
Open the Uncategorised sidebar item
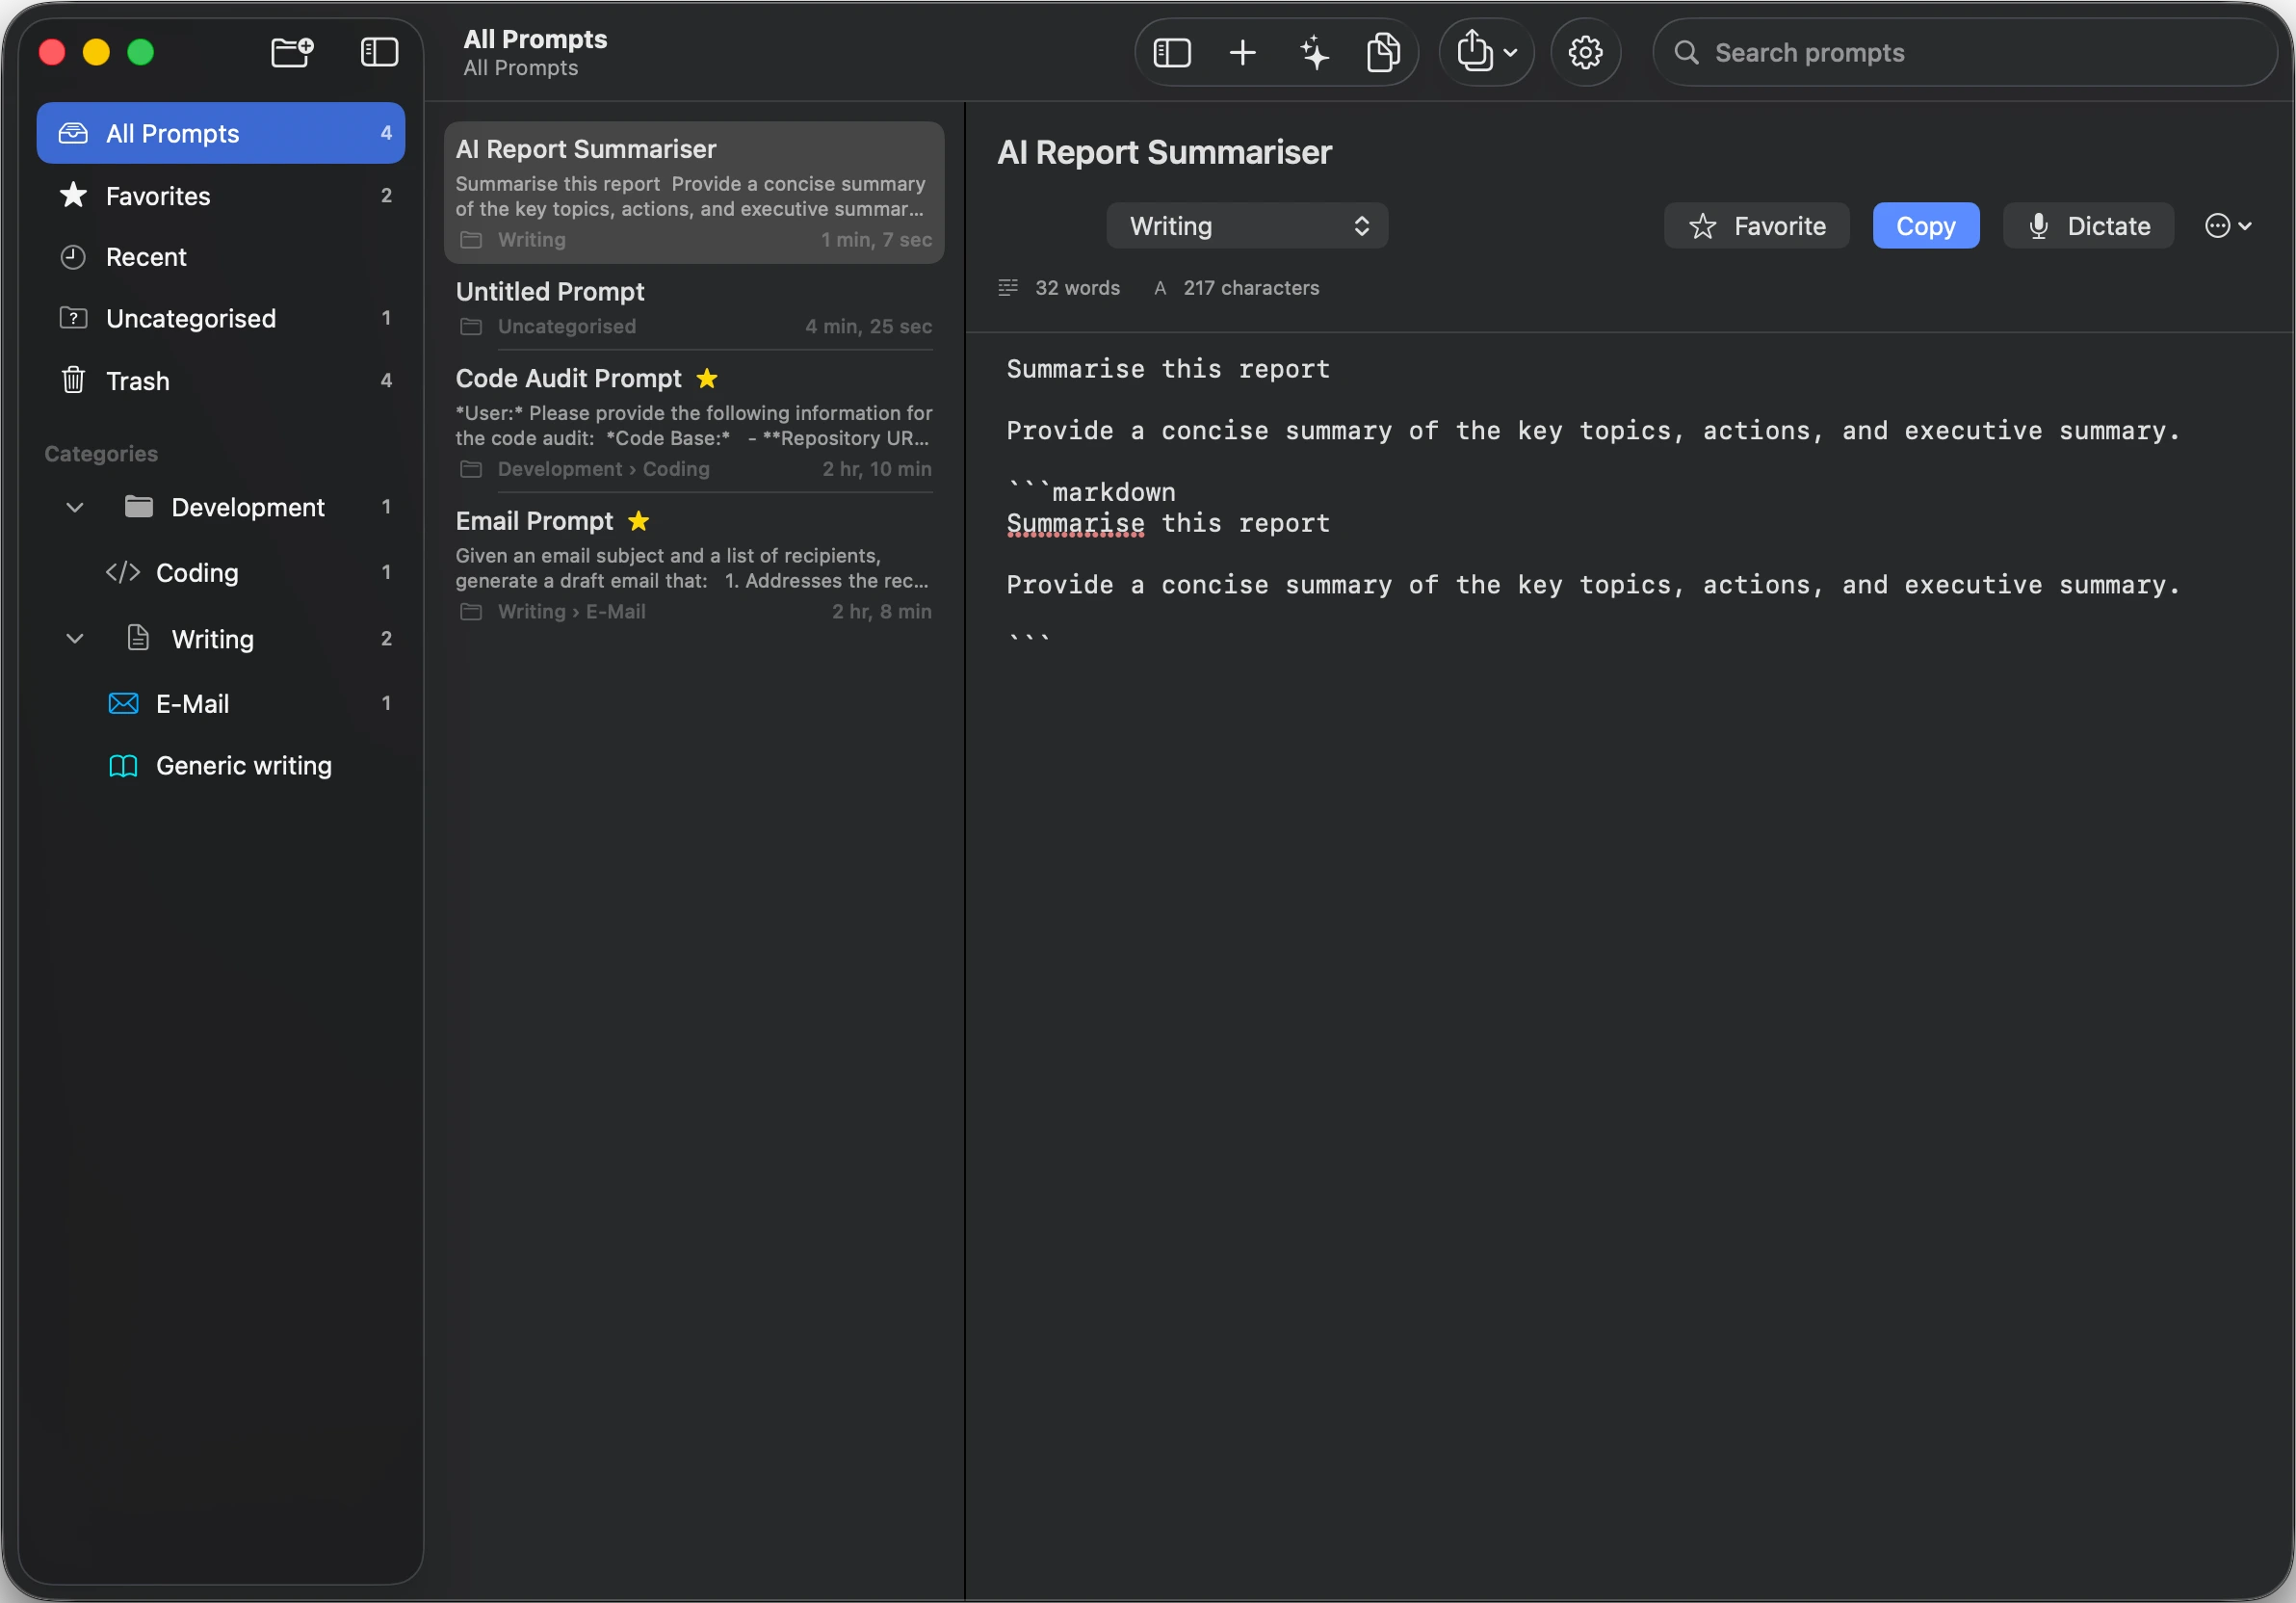click(221, 318)
